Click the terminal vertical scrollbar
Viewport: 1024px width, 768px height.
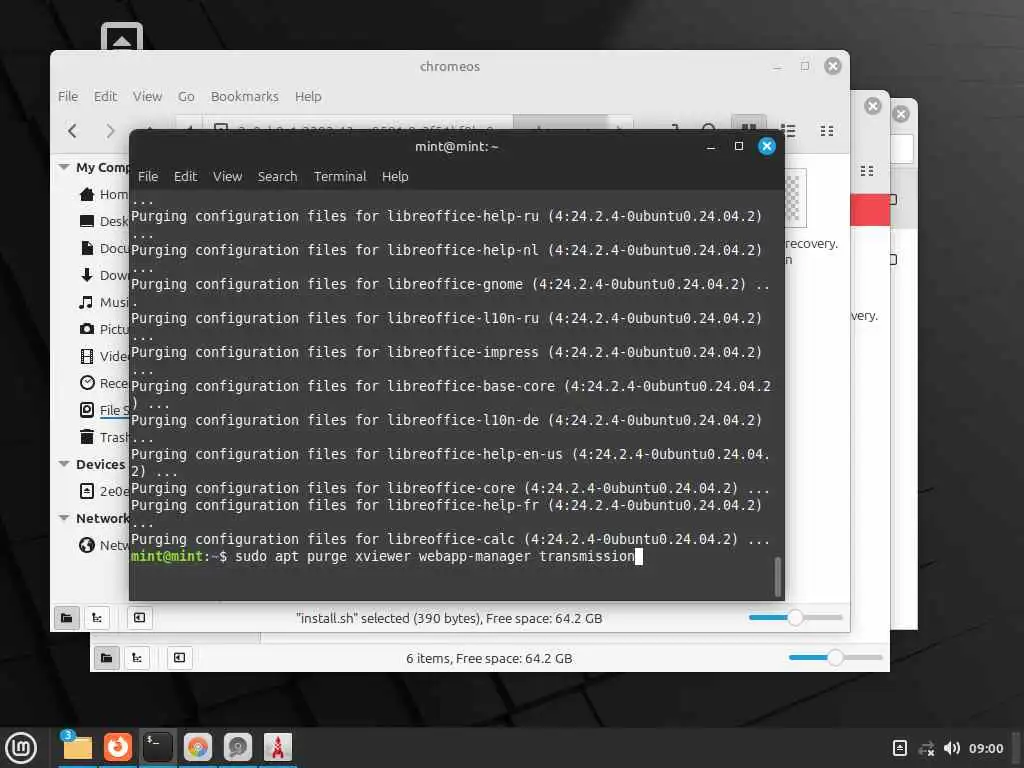click(x=777, y=577)
